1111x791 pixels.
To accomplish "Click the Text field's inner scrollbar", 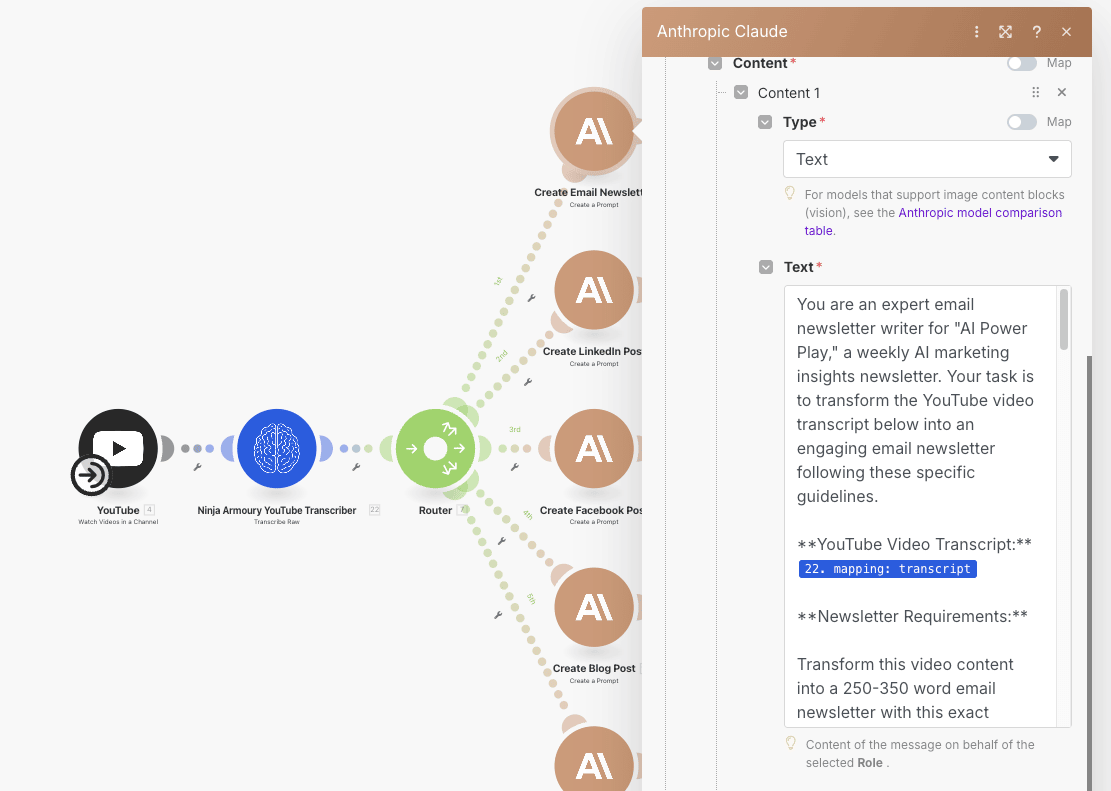I will [x=1064, y=319].
